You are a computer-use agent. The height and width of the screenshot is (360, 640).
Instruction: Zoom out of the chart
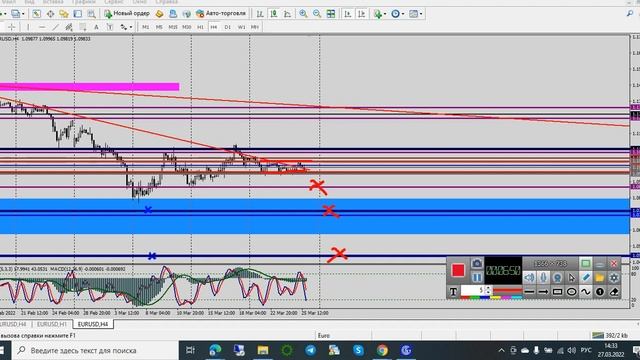point(317,14)
